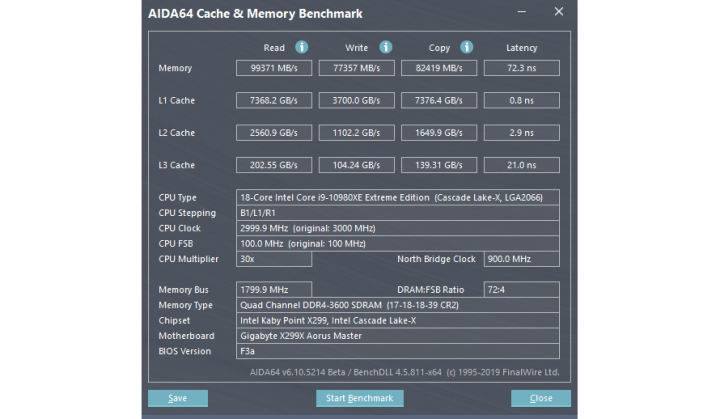Click the Start Benchmark button
720x419 pixels.
(360, 398)
